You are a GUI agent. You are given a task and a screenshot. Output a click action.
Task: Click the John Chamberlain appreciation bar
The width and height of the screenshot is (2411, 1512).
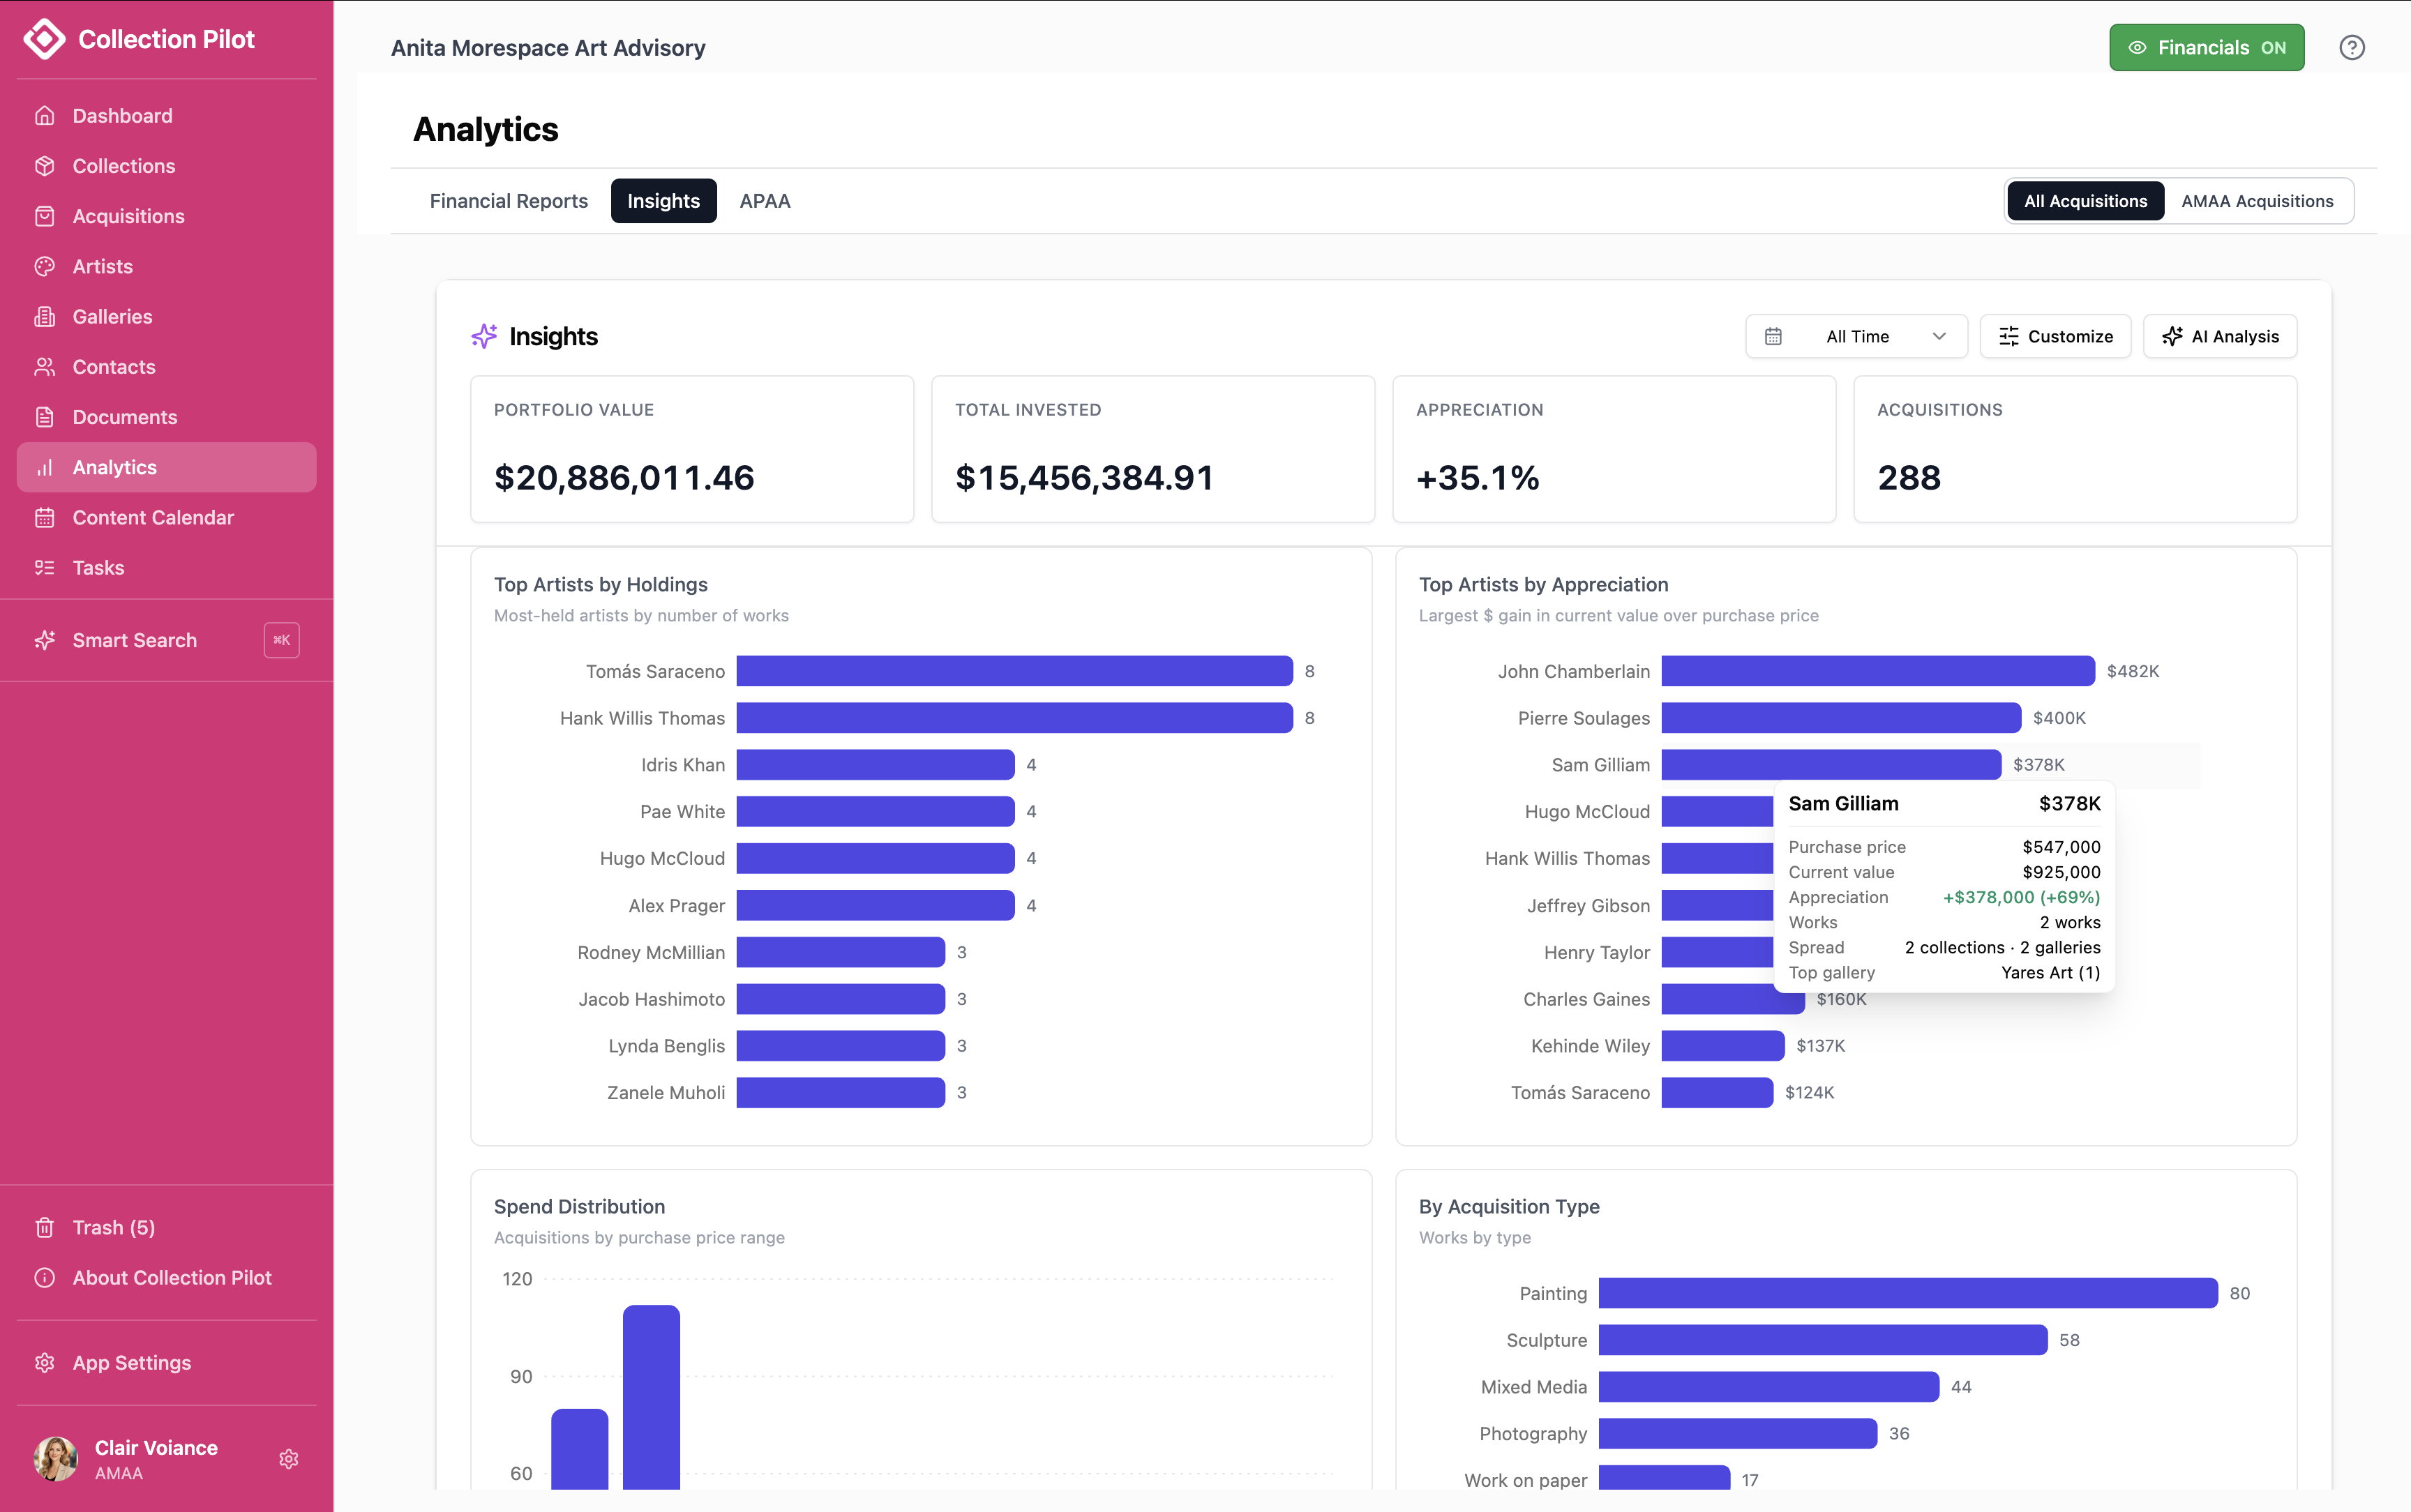(1878, 671)
